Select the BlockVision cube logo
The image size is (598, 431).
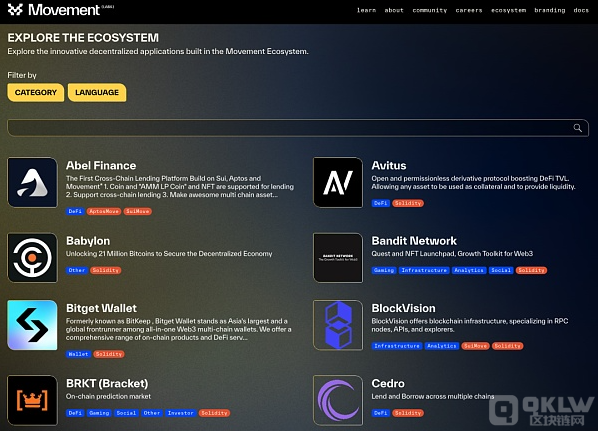[338, 325]
